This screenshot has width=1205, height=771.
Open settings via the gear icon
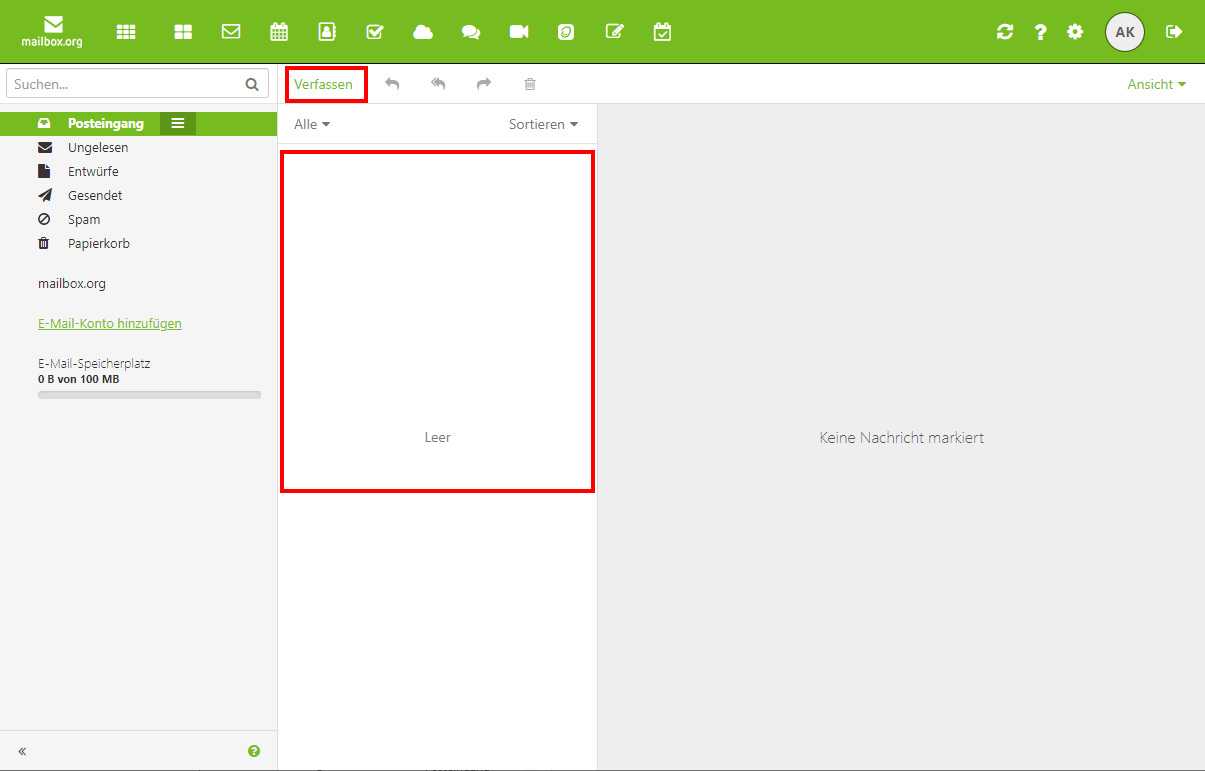click(1075, 32)
